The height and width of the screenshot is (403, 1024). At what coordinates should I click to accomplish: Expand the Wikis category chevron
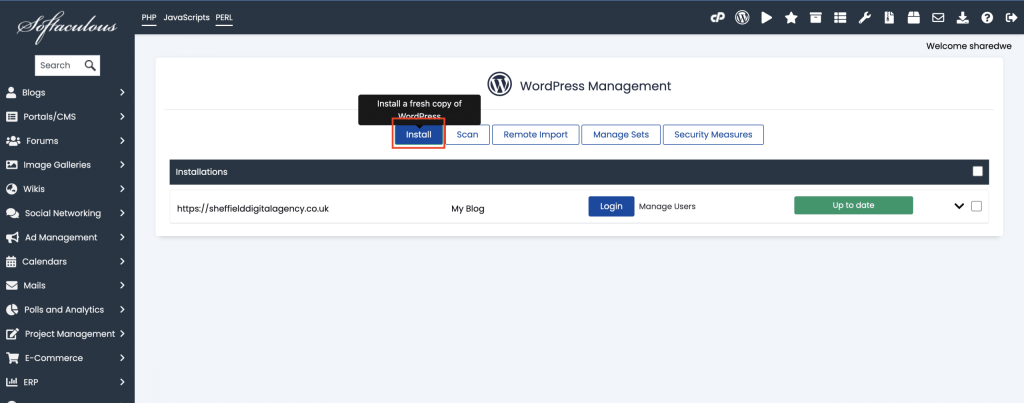[122, 189]
